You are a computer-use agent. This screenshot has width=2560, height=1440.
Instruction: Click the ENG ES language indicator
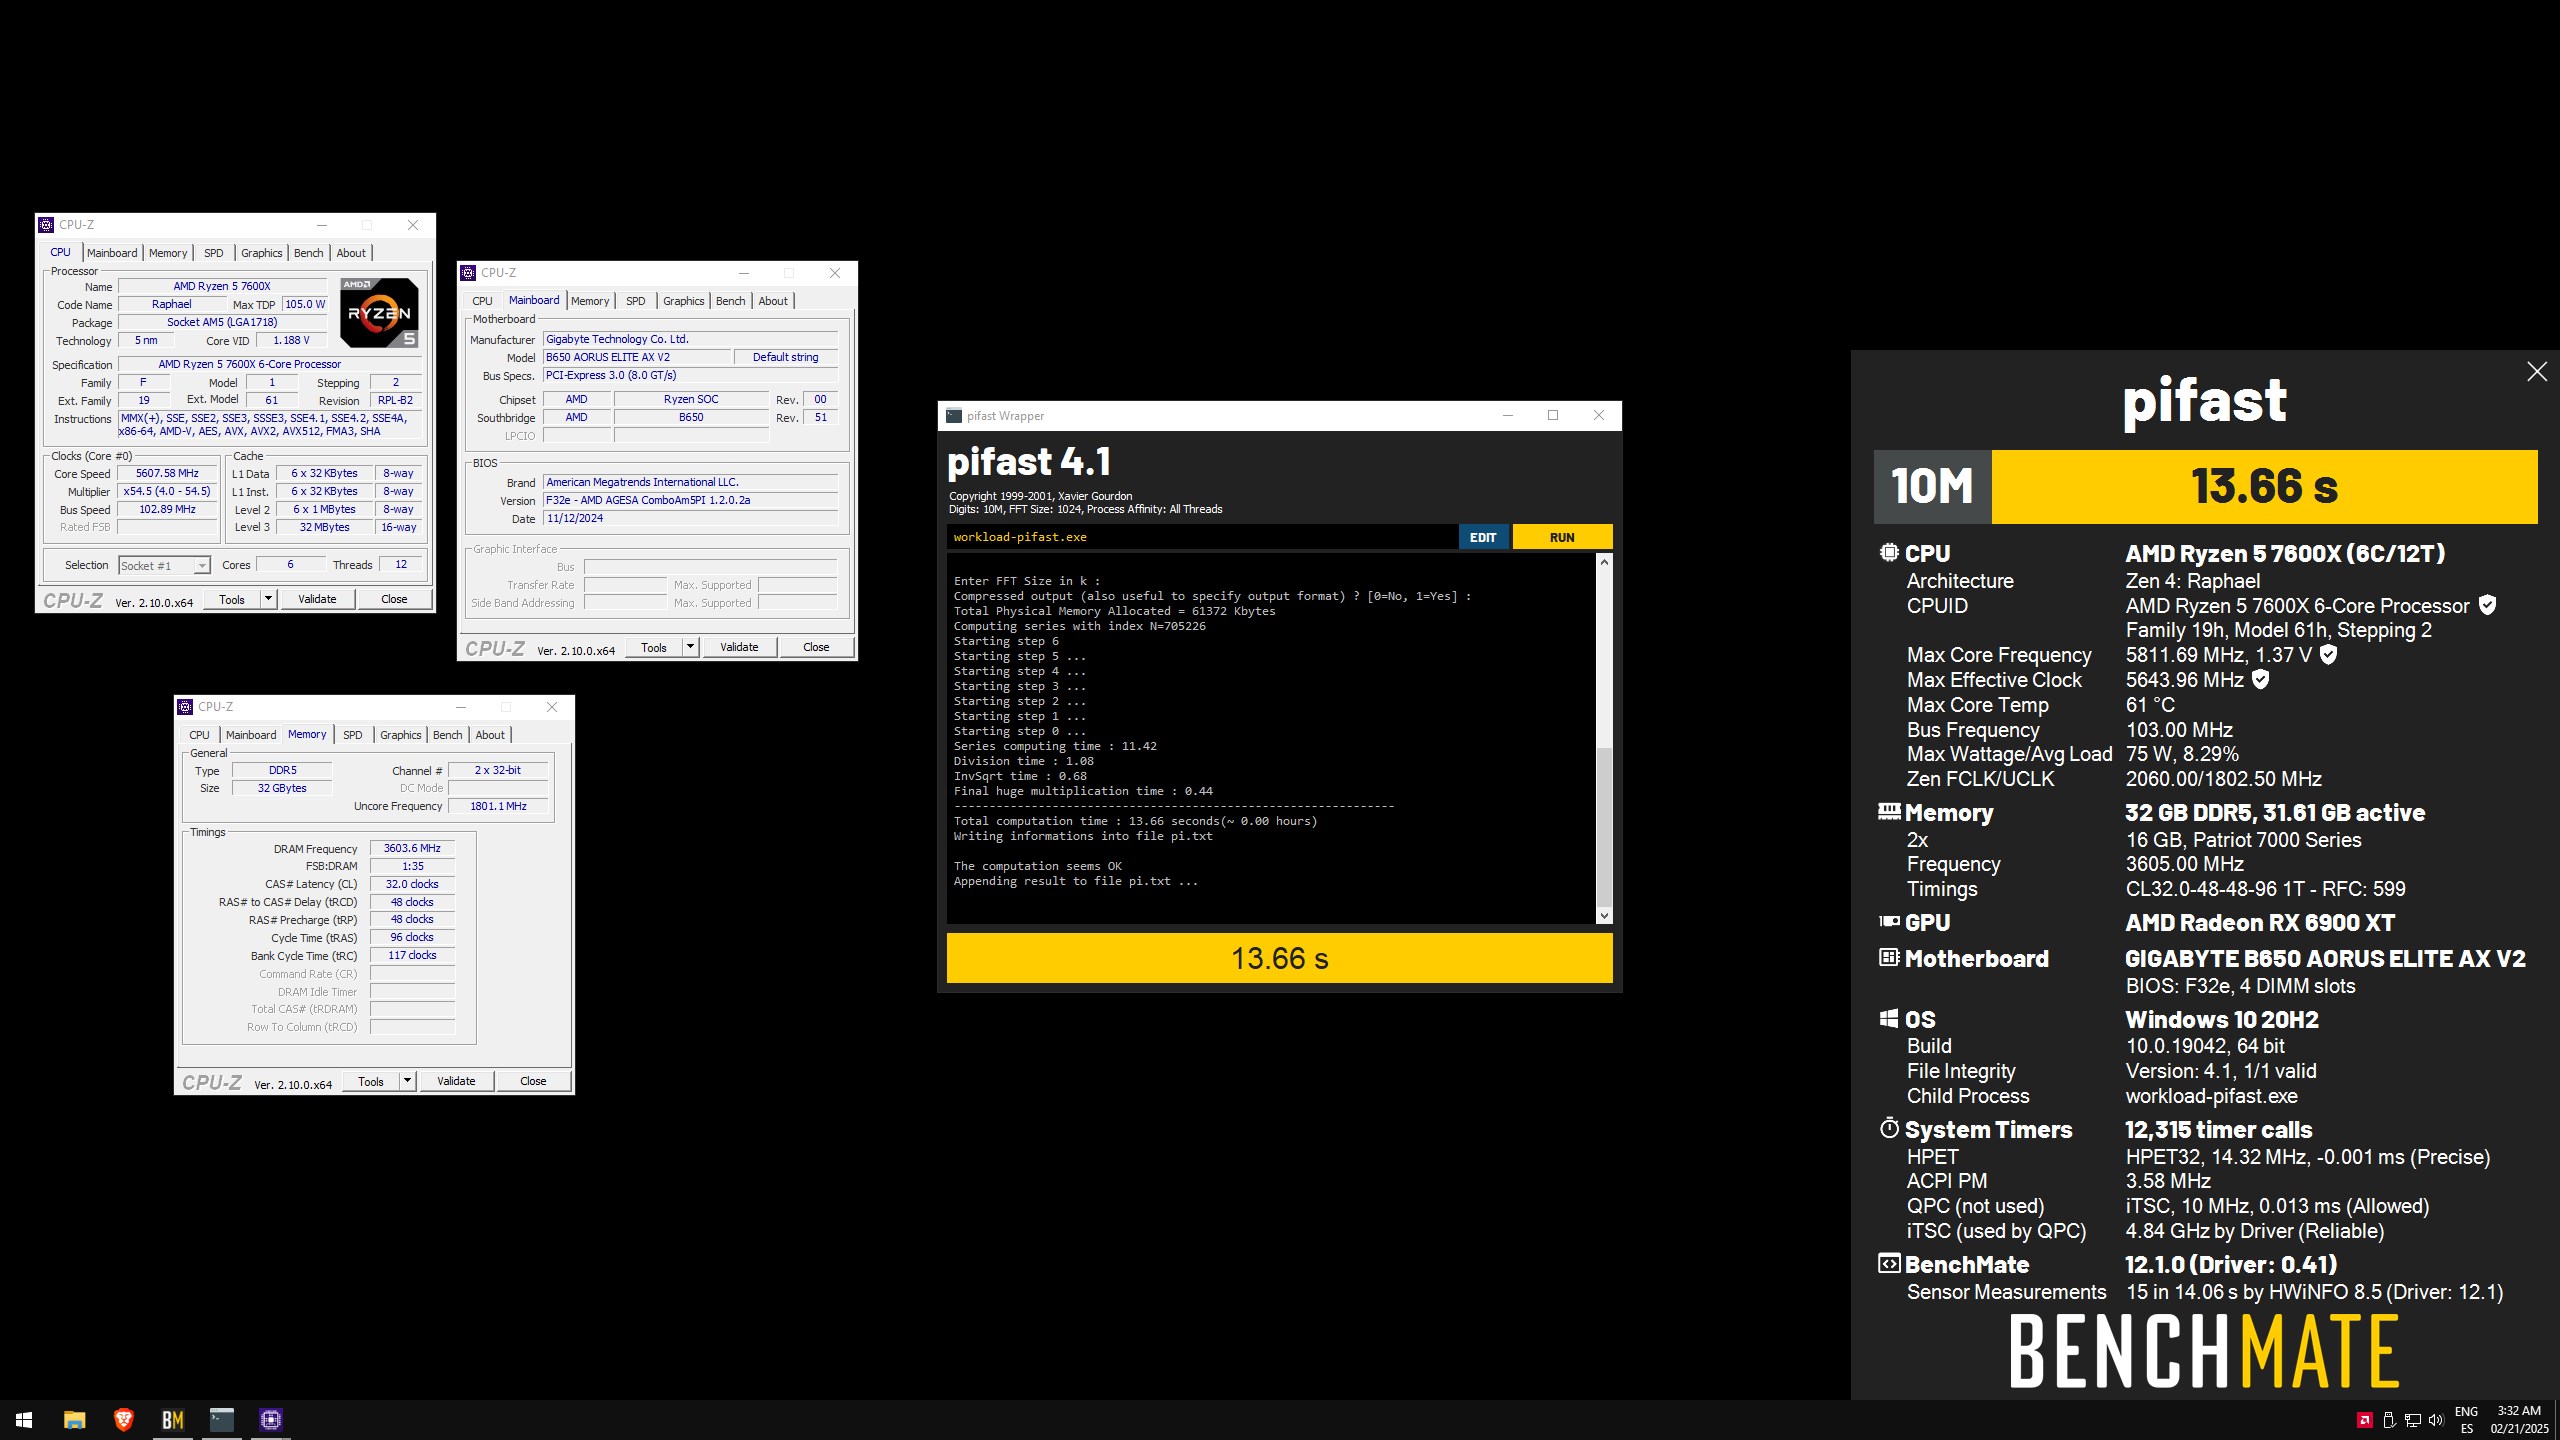2467,1420
